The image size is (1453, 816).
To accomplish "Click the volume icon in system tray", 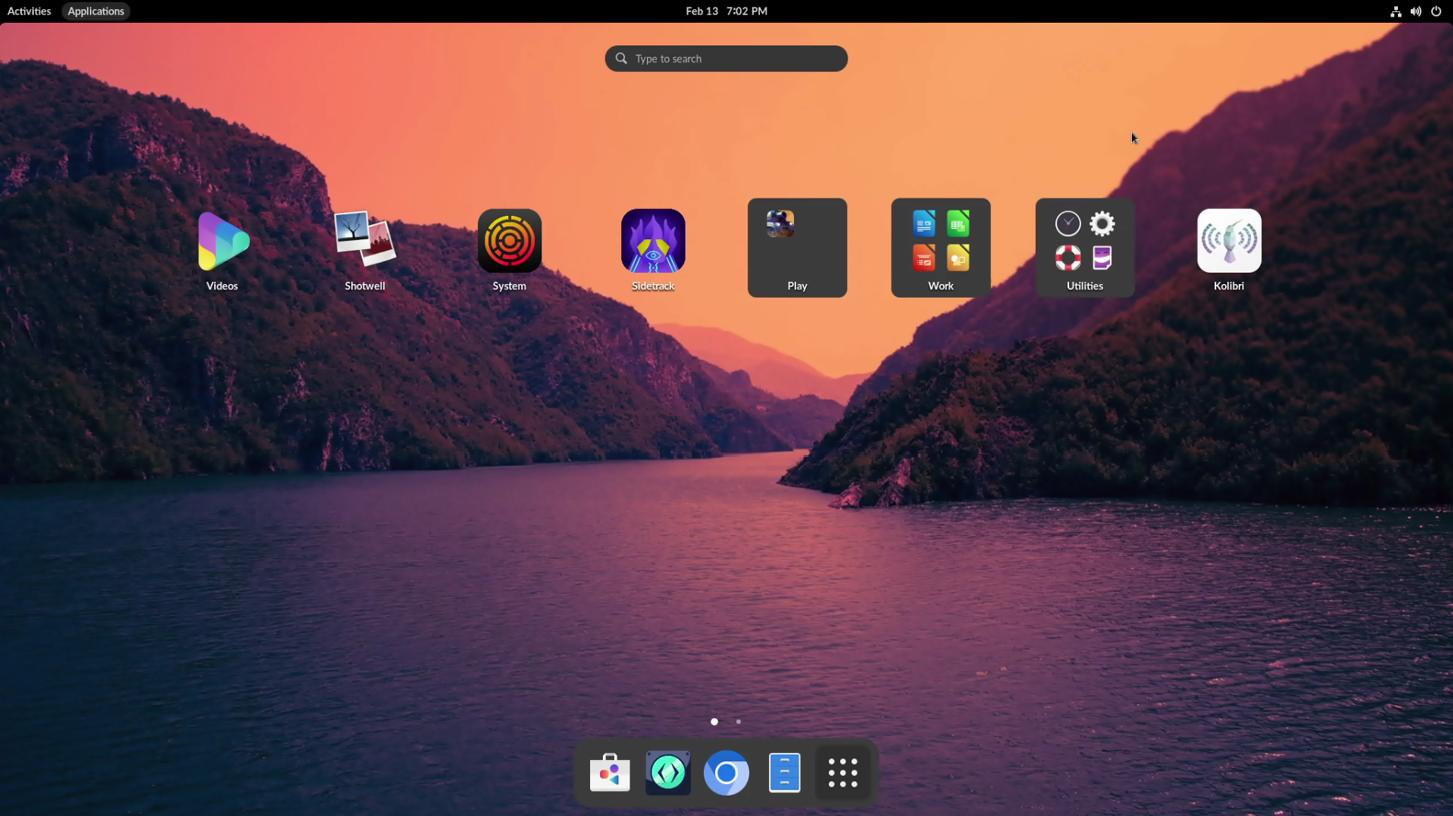I will 1415,11.
